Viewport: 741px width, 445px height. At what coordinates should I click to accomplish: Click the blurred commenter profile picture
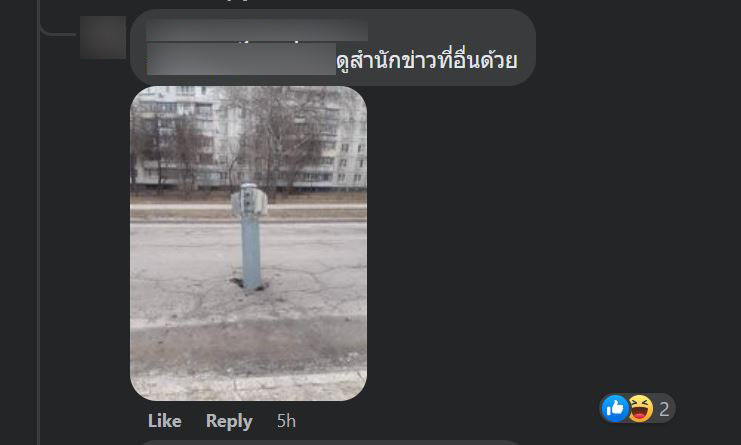pos(103,37)
